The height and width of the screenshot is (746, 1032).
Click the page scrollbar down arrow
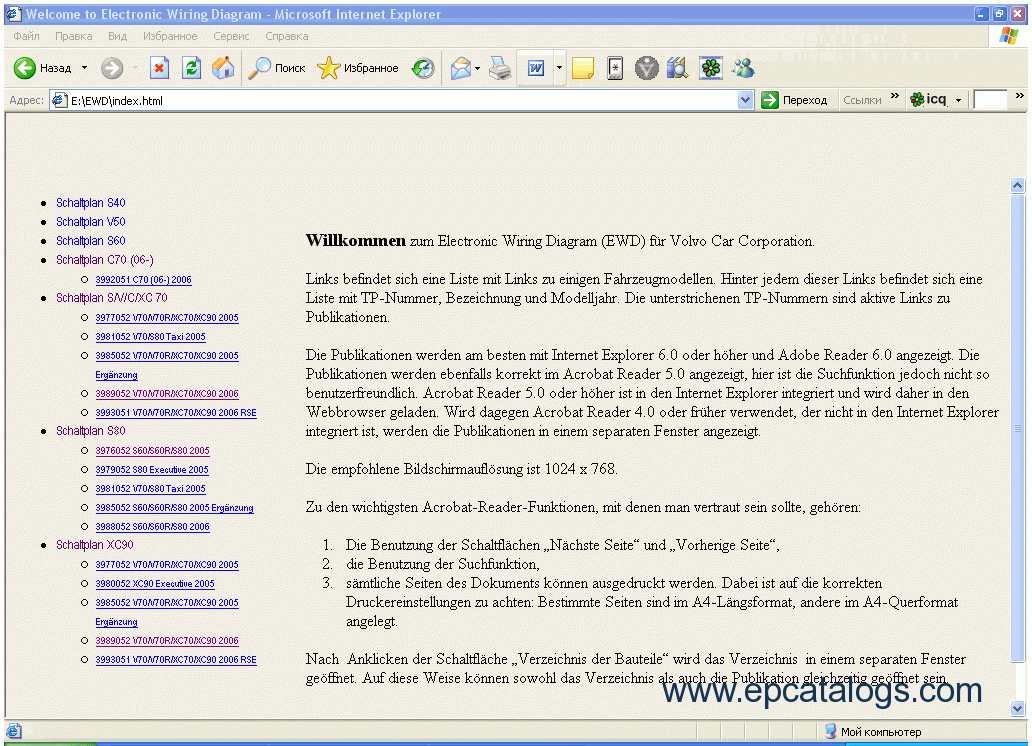[1018, 708]
